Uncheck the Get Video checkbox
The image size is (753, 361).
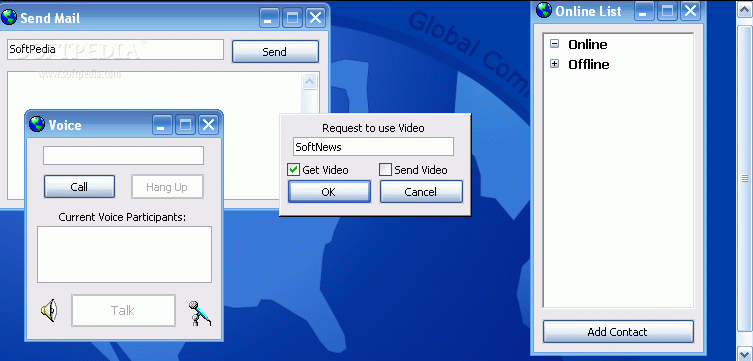point(293,170)
